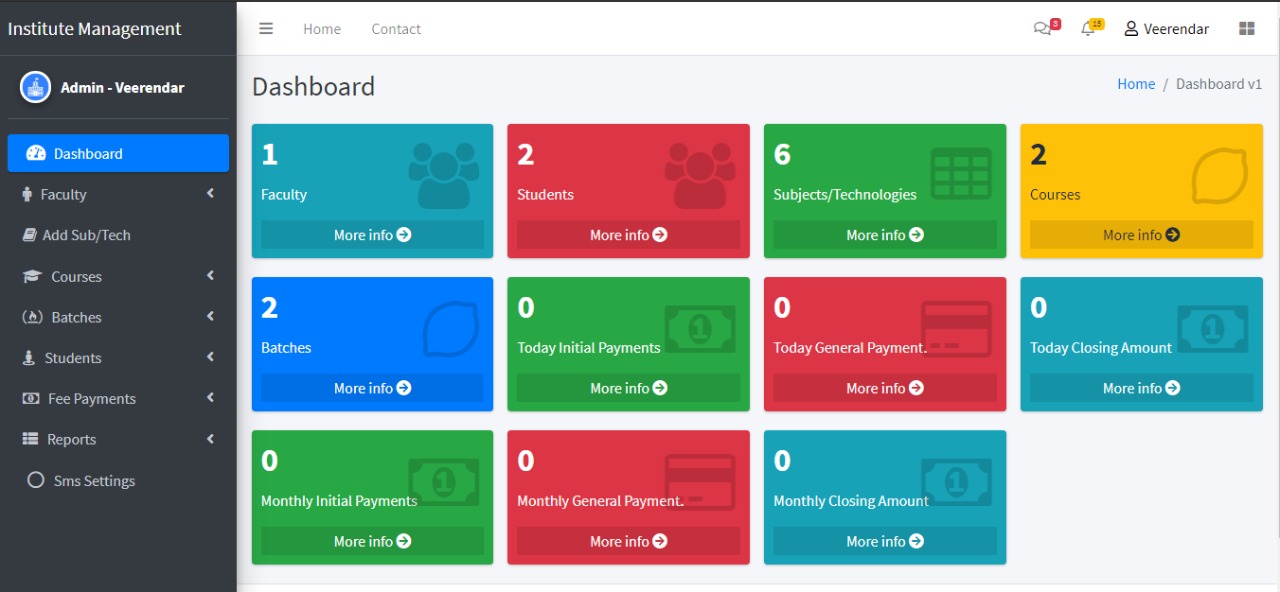Click the grid icon in top bar
Image resolution: width=1280 pixels, height=592 pixels.
[x=1246, y=29]
